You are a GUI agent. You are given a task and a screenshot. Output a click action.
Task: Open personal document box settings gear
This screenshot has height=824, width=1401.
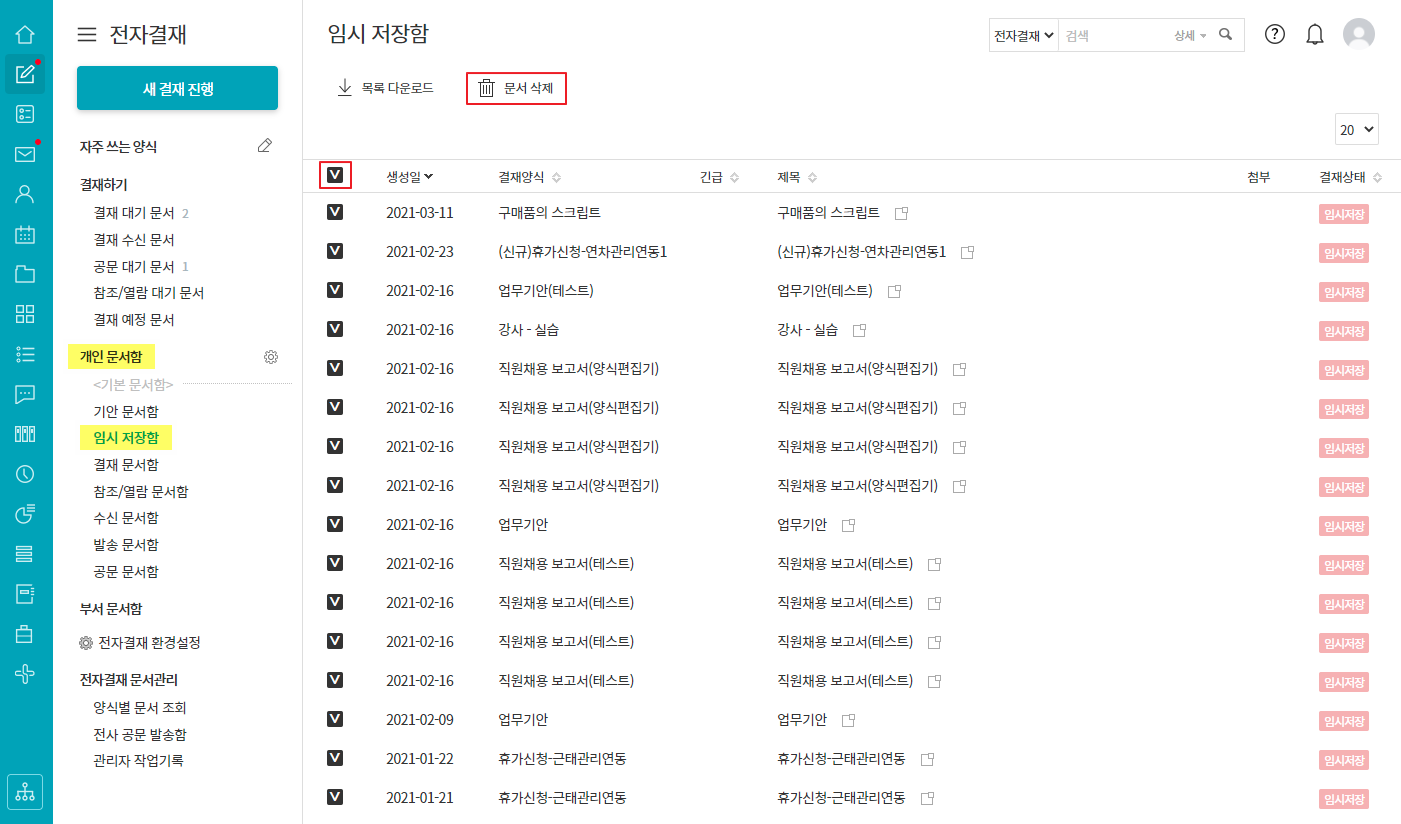tap(270, 357)
